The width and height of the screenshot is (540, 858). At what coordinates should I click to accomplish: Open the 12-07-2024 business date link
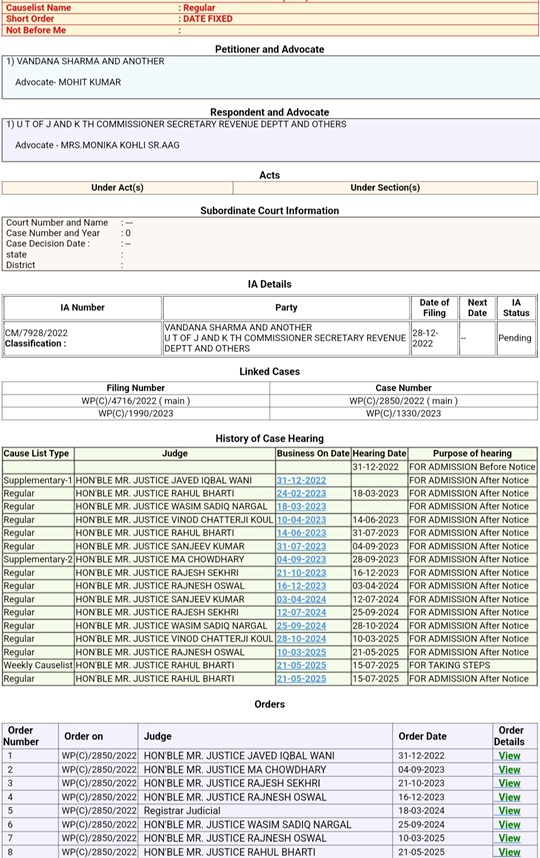(301, 612)
